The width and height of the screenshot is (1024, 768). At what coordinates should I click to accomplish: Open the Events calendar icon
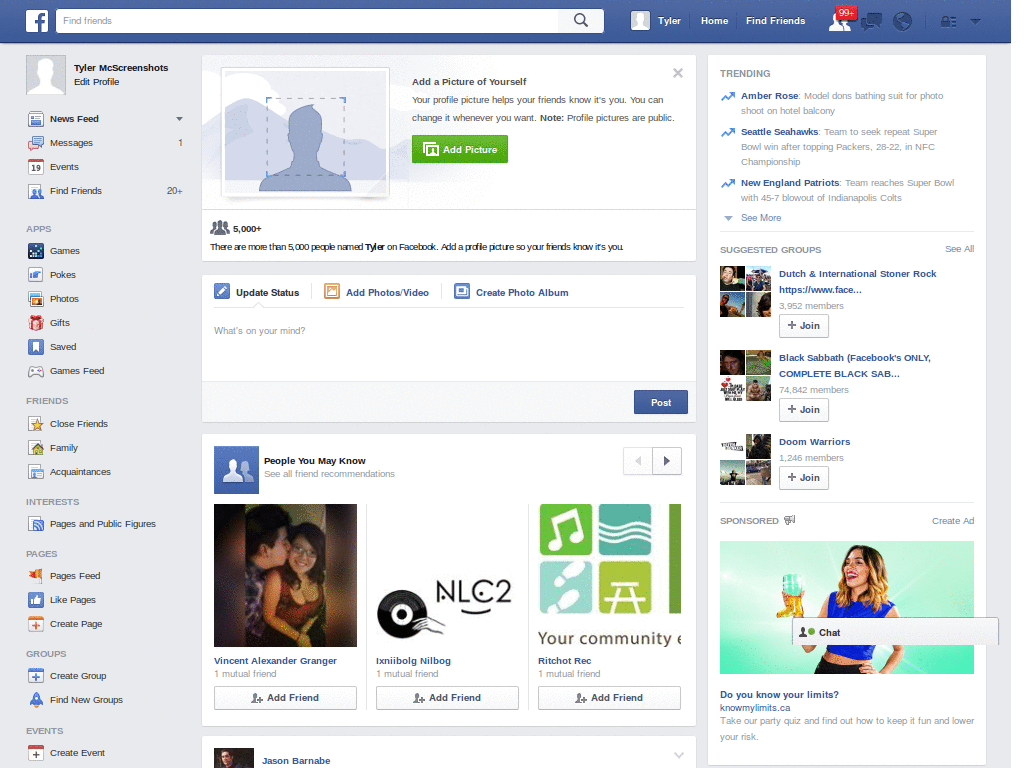pyautogui.click(x=36, y=167)
